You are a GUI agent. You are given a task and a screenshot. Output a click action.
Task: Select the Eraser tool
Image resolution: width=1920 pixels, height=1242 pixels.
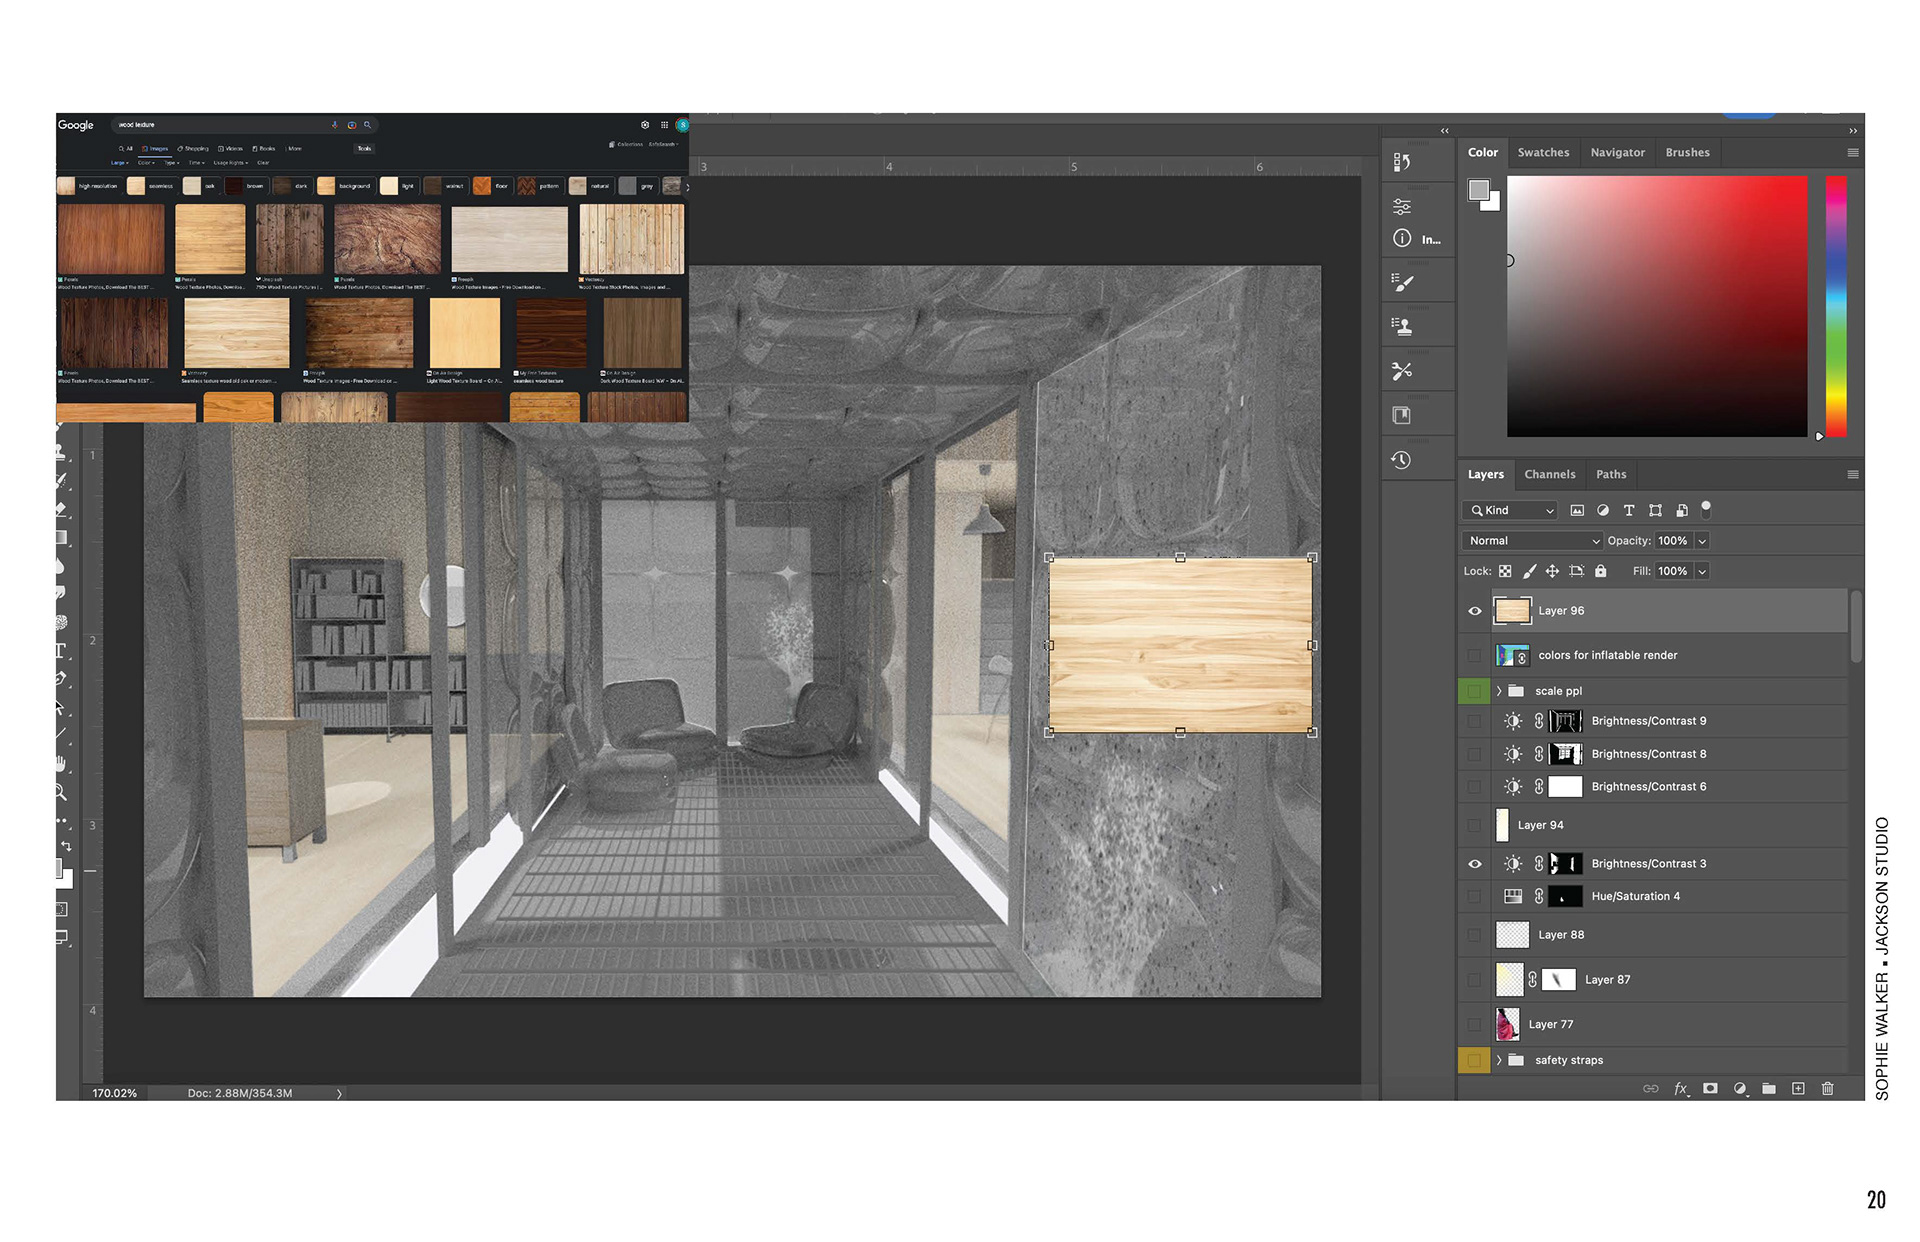(x=61, y=509)
